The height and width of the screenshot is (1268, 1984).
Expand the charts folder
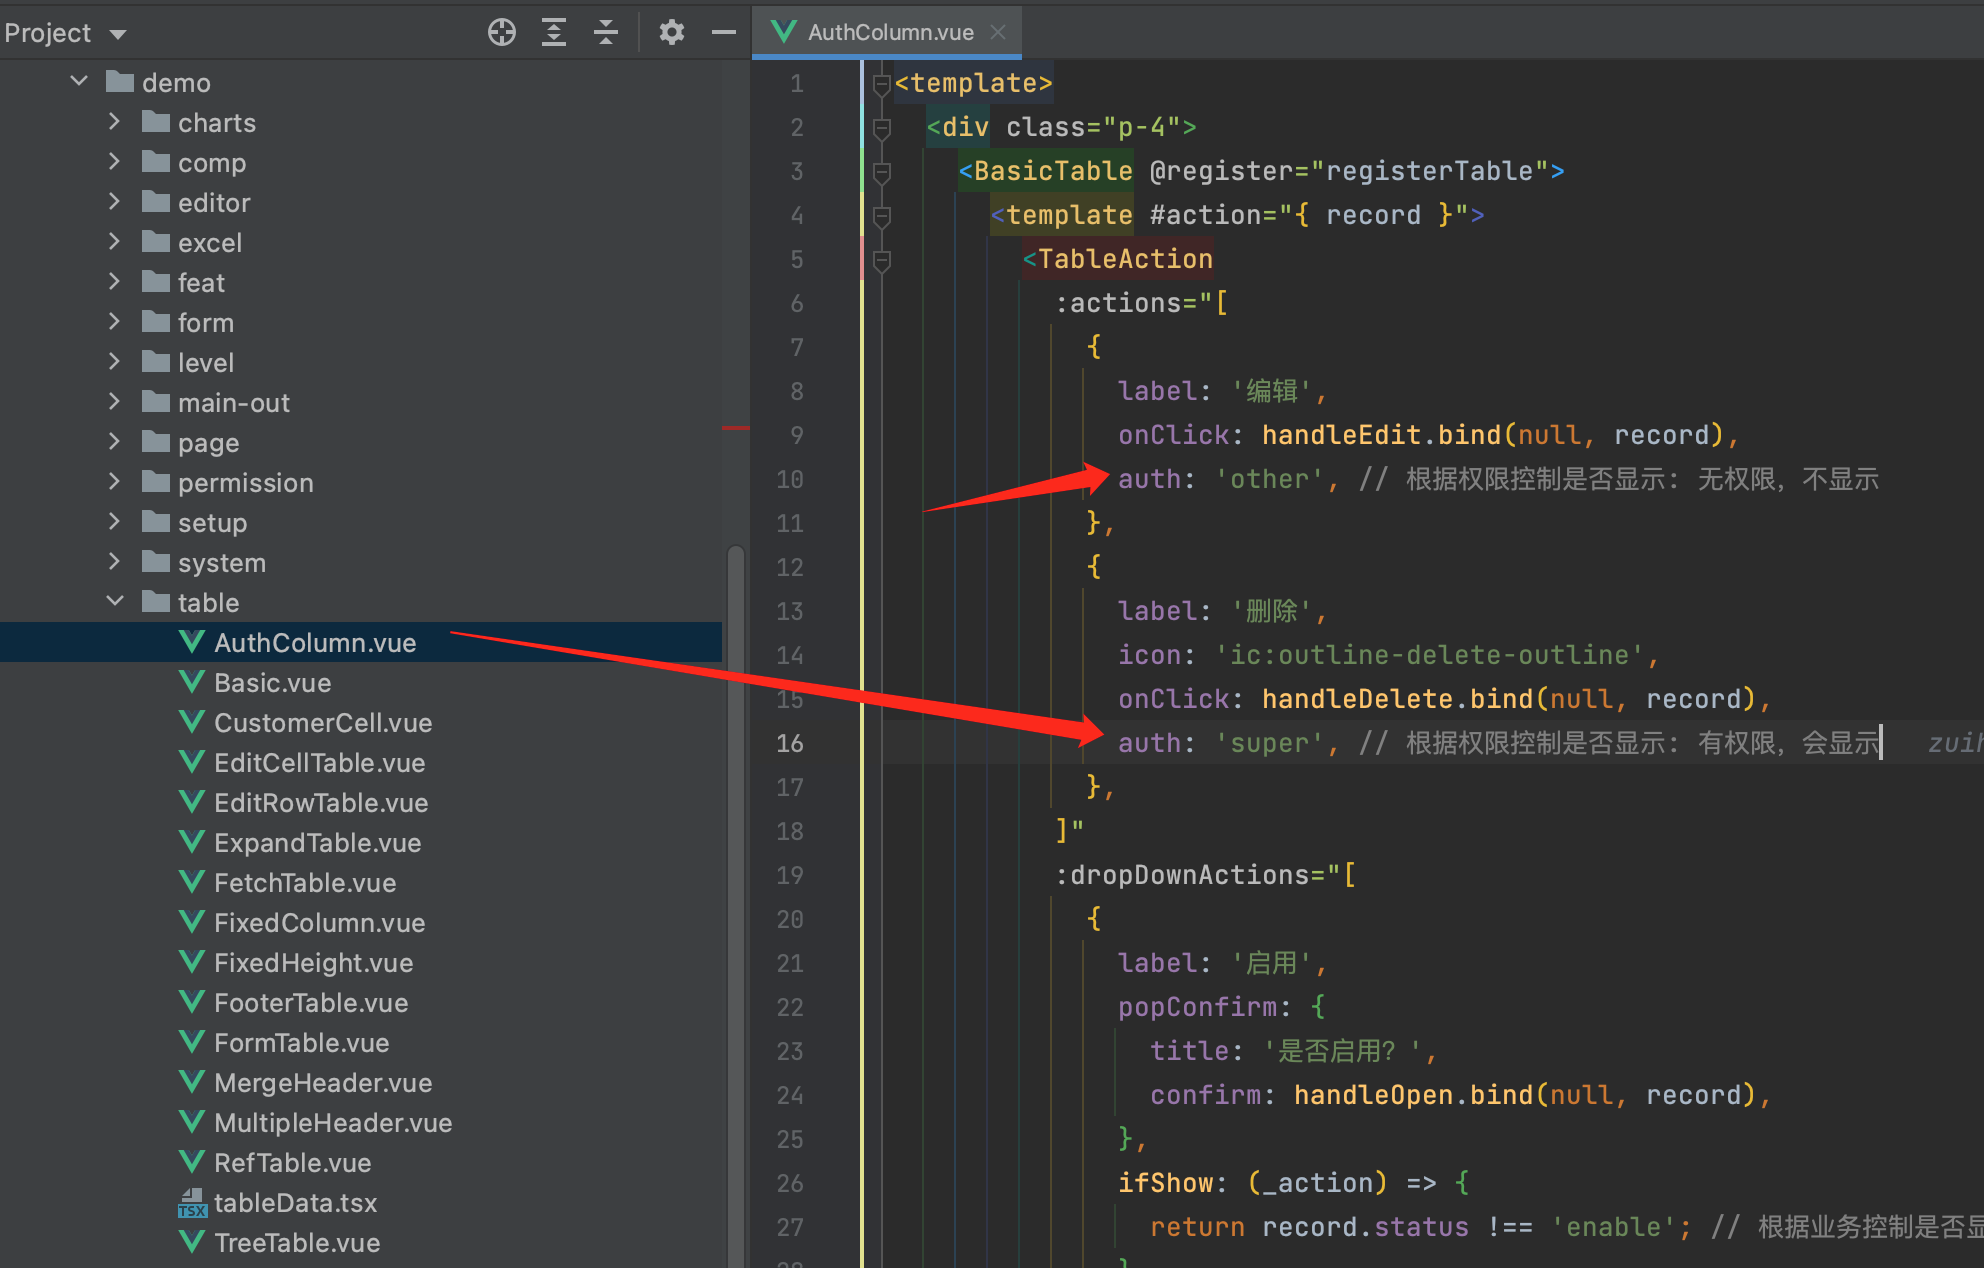(x=113, y=121)
